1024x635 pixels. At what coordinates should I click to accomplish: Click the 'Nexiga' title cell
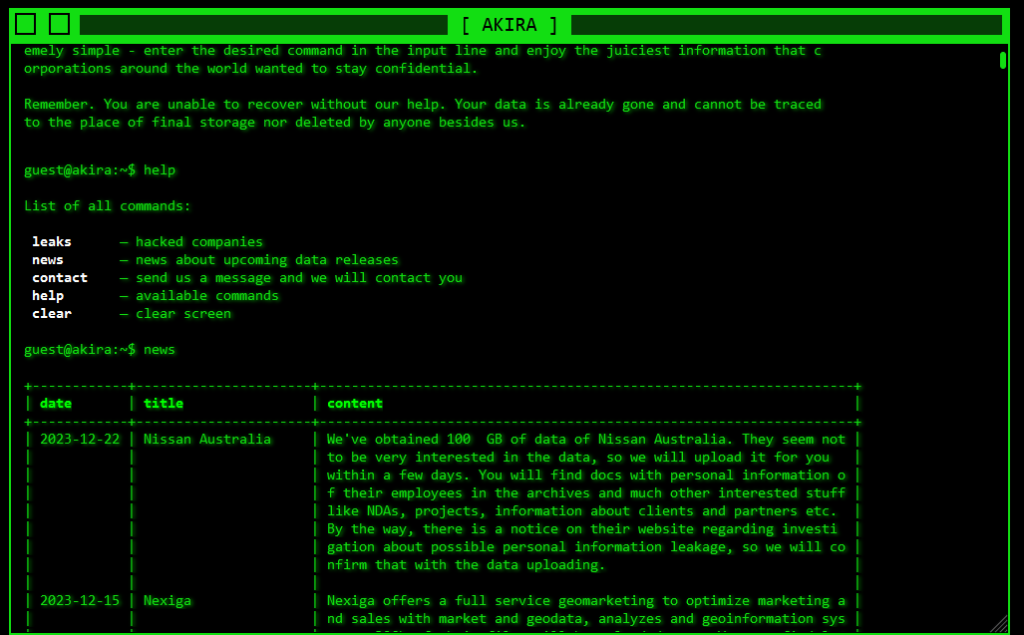tap(167, 601)
